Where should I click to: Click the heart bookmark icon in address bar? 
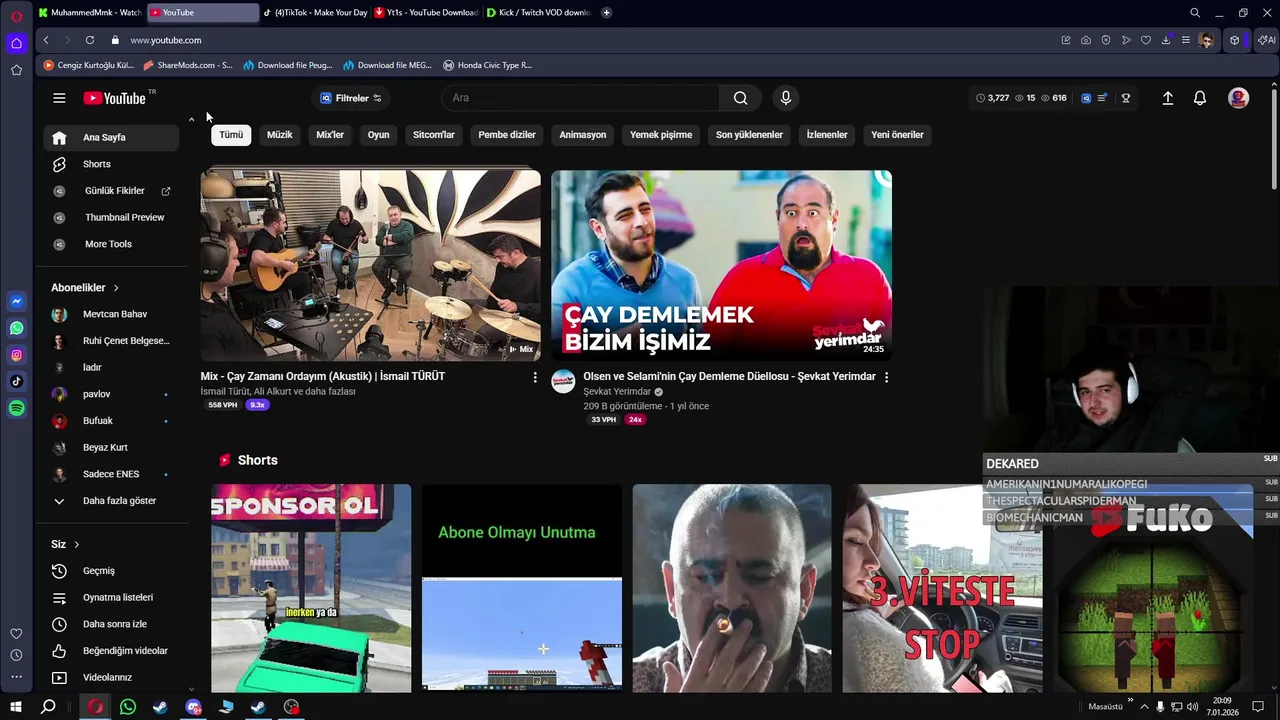click(x=1146, y=40)
